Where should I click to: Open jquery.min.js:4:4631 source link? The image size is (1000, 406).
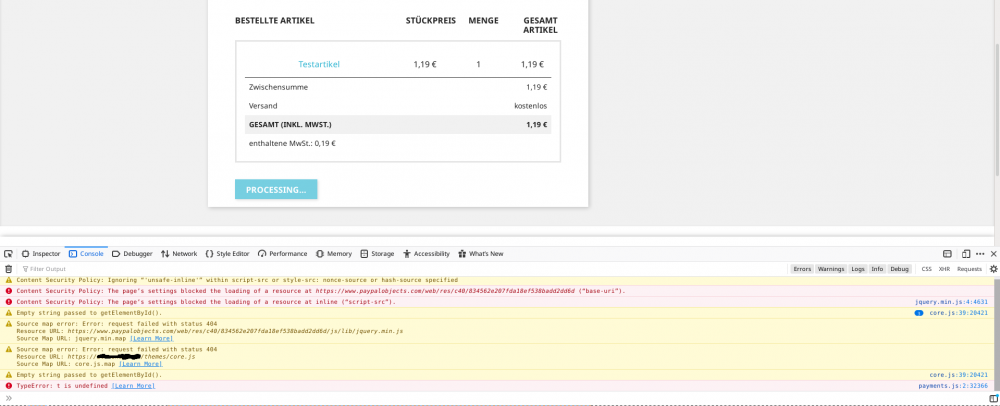coord(952,301)
